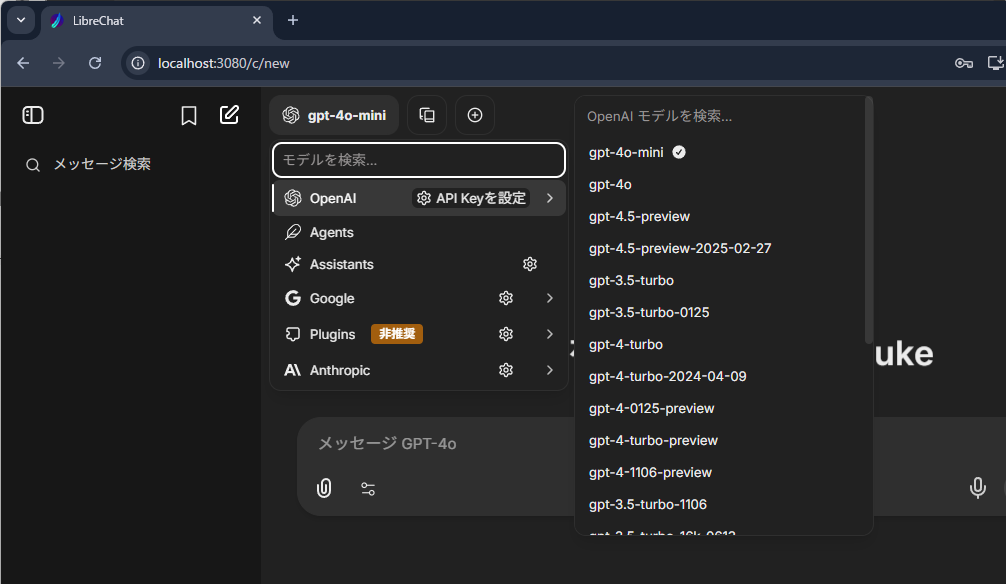Select the Google endpoint

420,298
